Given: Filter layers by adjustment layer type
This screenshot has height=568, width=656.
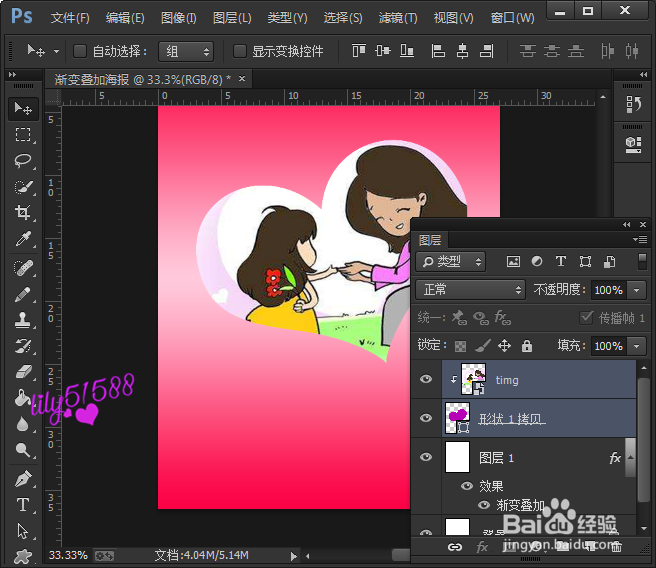Looking at the screenshot, I should click(537, 262).
